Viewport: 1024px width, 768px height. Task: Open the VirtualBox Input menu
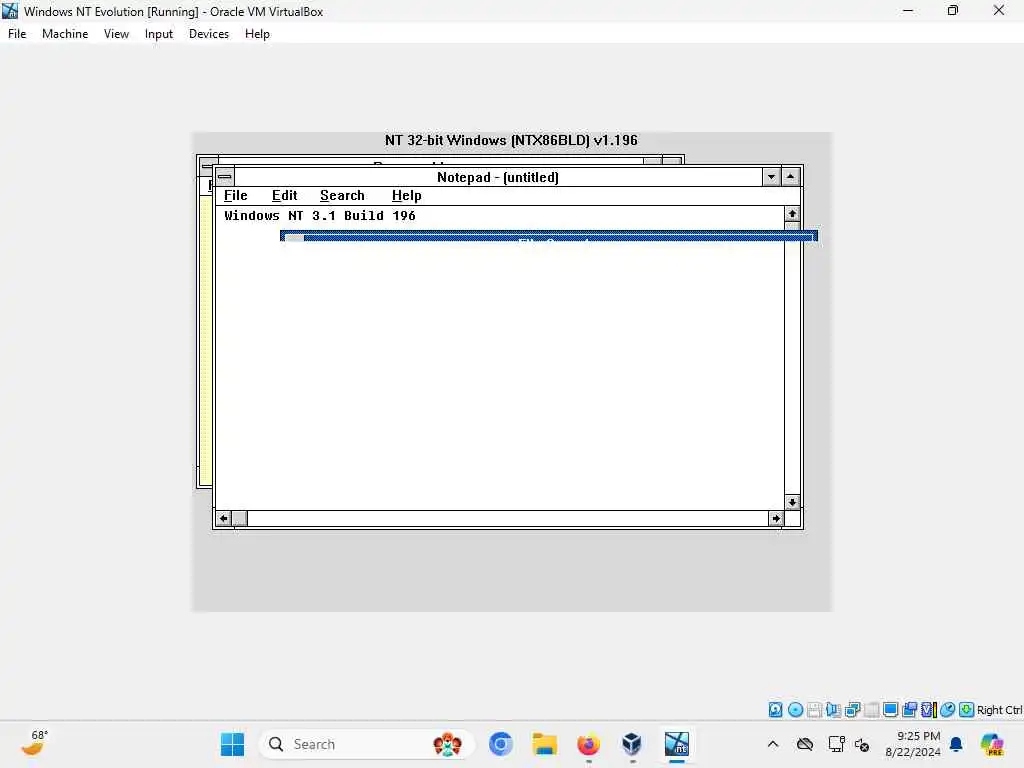point(159,34)
